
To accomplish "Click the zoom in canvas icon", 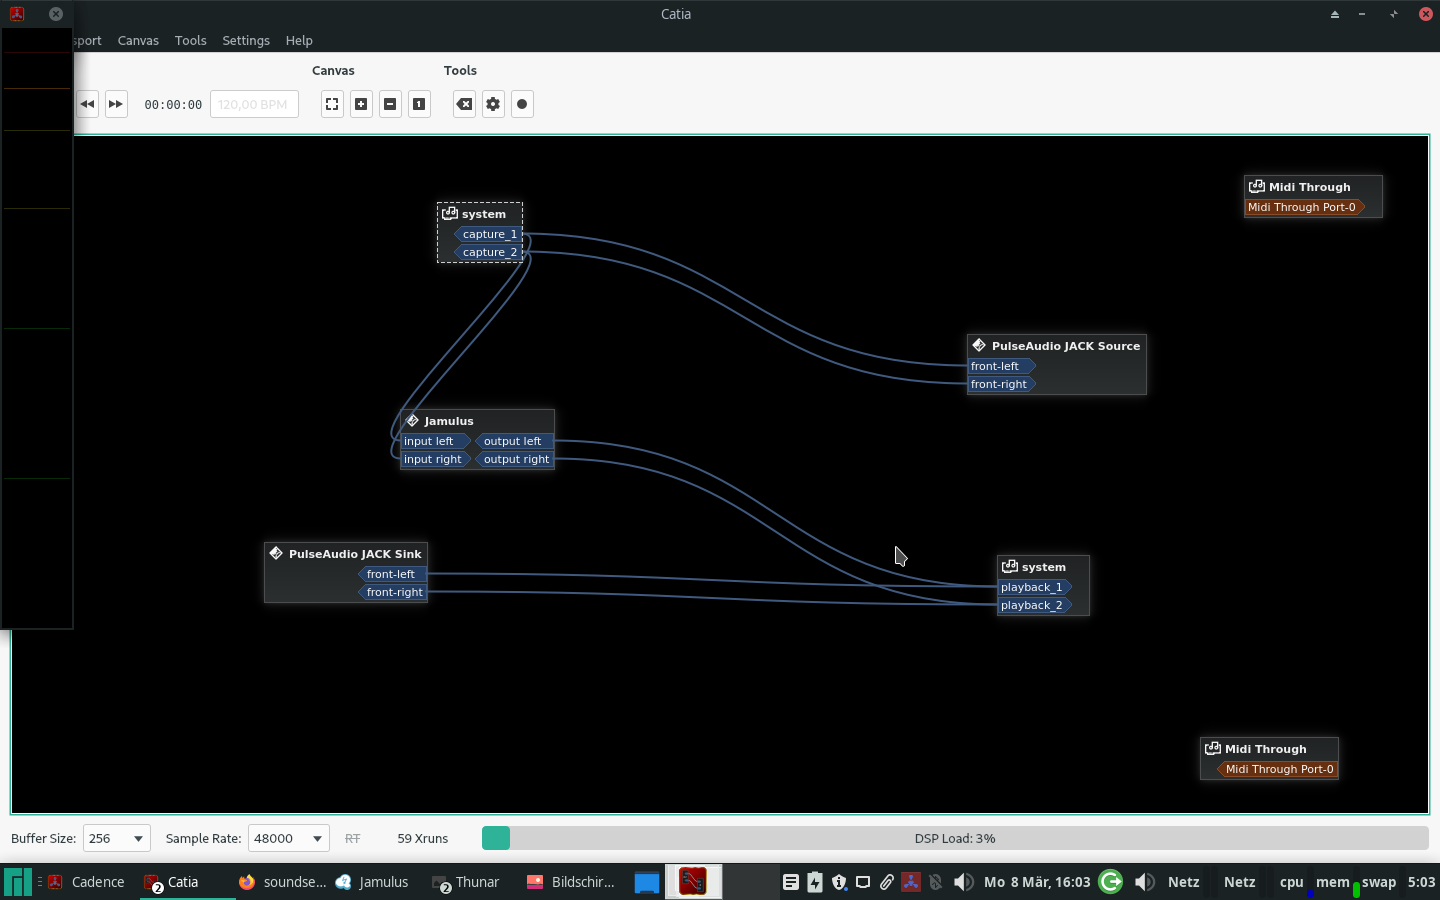I will (361, 104).
